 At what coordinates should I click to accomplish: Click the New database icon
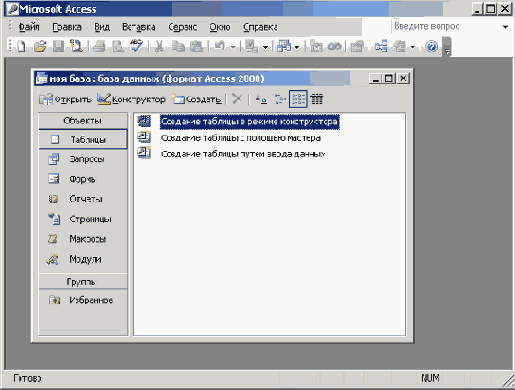point(21,46)
